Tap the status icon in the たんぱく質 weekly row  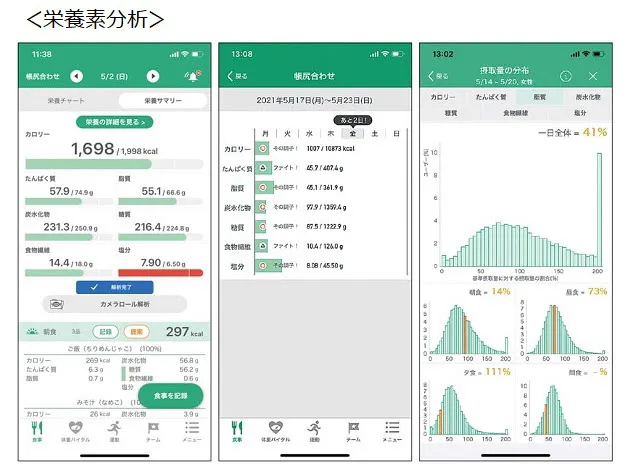(262, 168)
